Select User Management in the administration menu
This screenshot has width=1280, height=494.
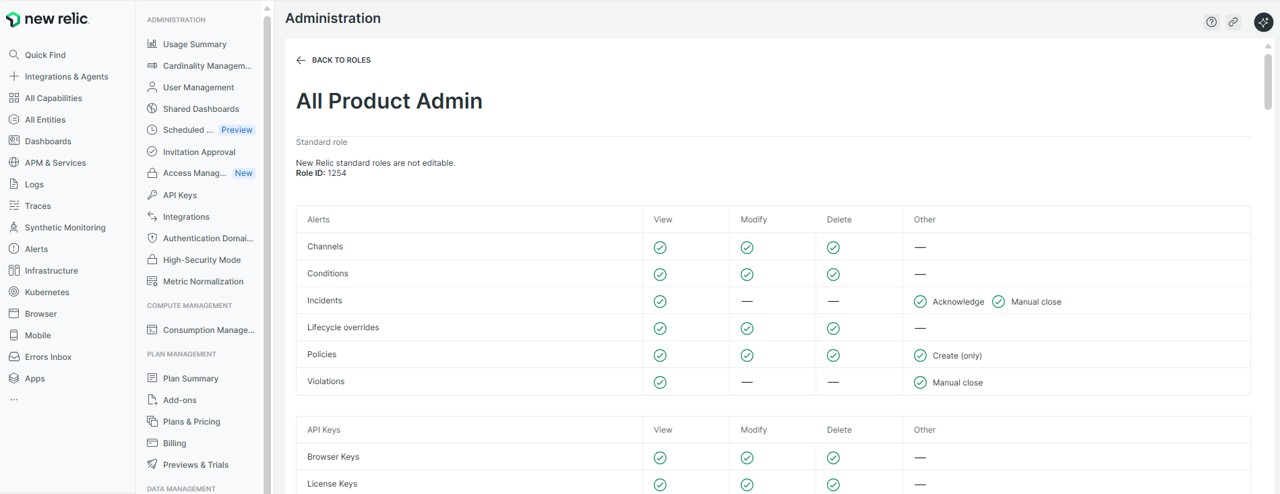[198, 88]
